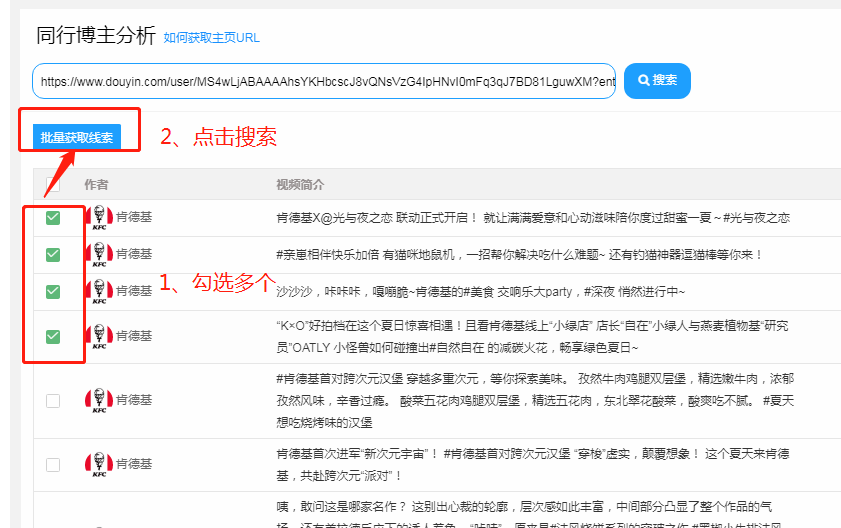This screenshot has height=528, width=841.
Task: Click the 作者 column header
Action: point(97,185)
